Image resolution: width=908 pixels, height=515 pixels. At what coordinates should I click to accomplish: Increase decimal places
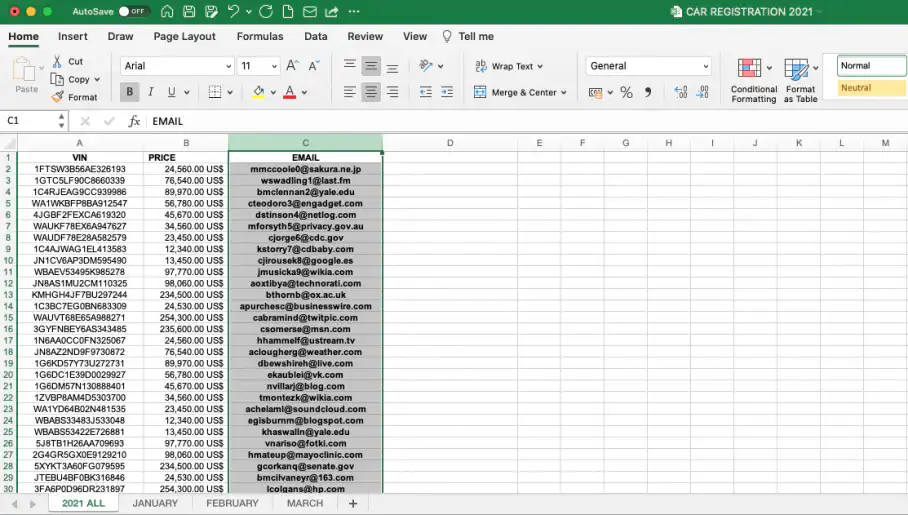tap(680, 92)
